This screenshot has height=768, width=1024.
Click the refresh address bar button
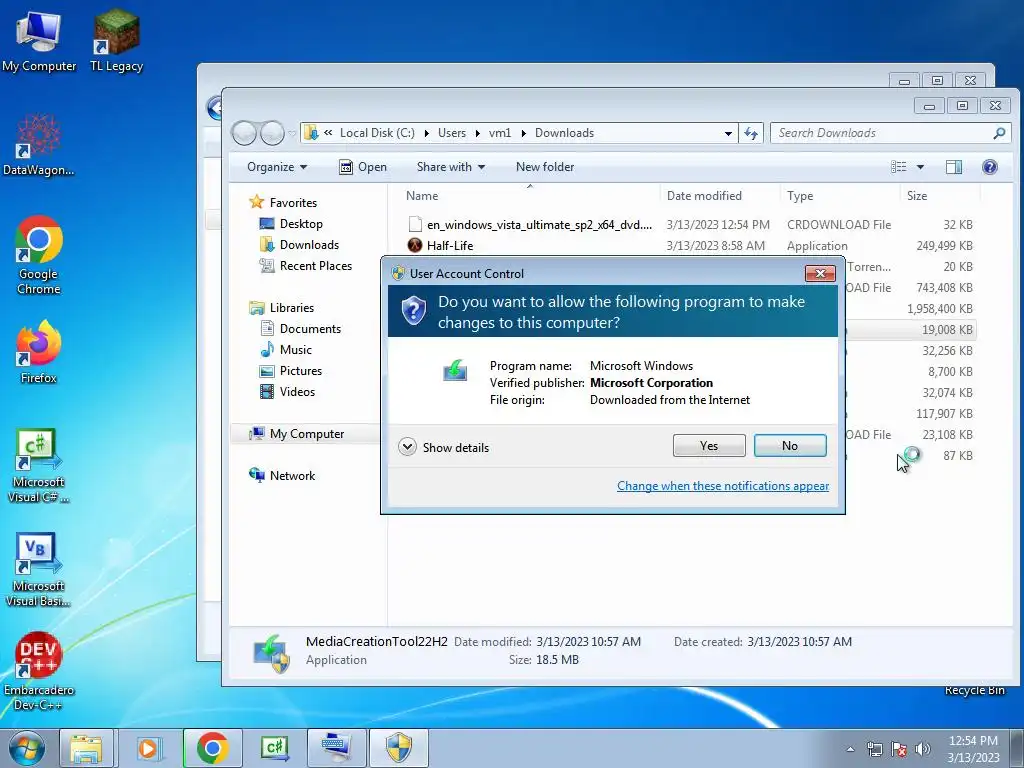[751, 133]
